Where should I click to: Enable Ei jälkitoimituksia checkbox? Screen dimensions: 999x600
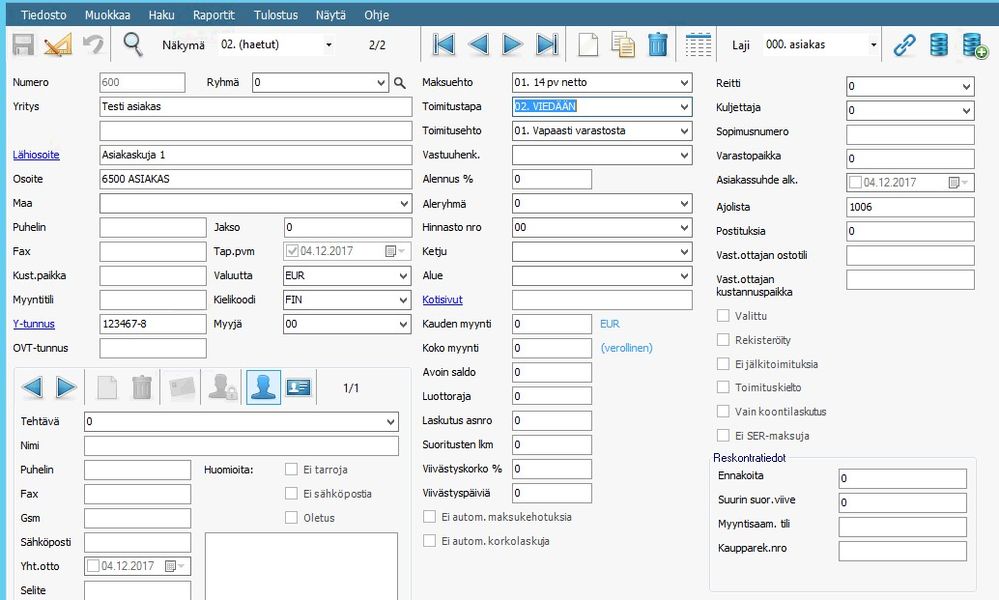(723, 364)
